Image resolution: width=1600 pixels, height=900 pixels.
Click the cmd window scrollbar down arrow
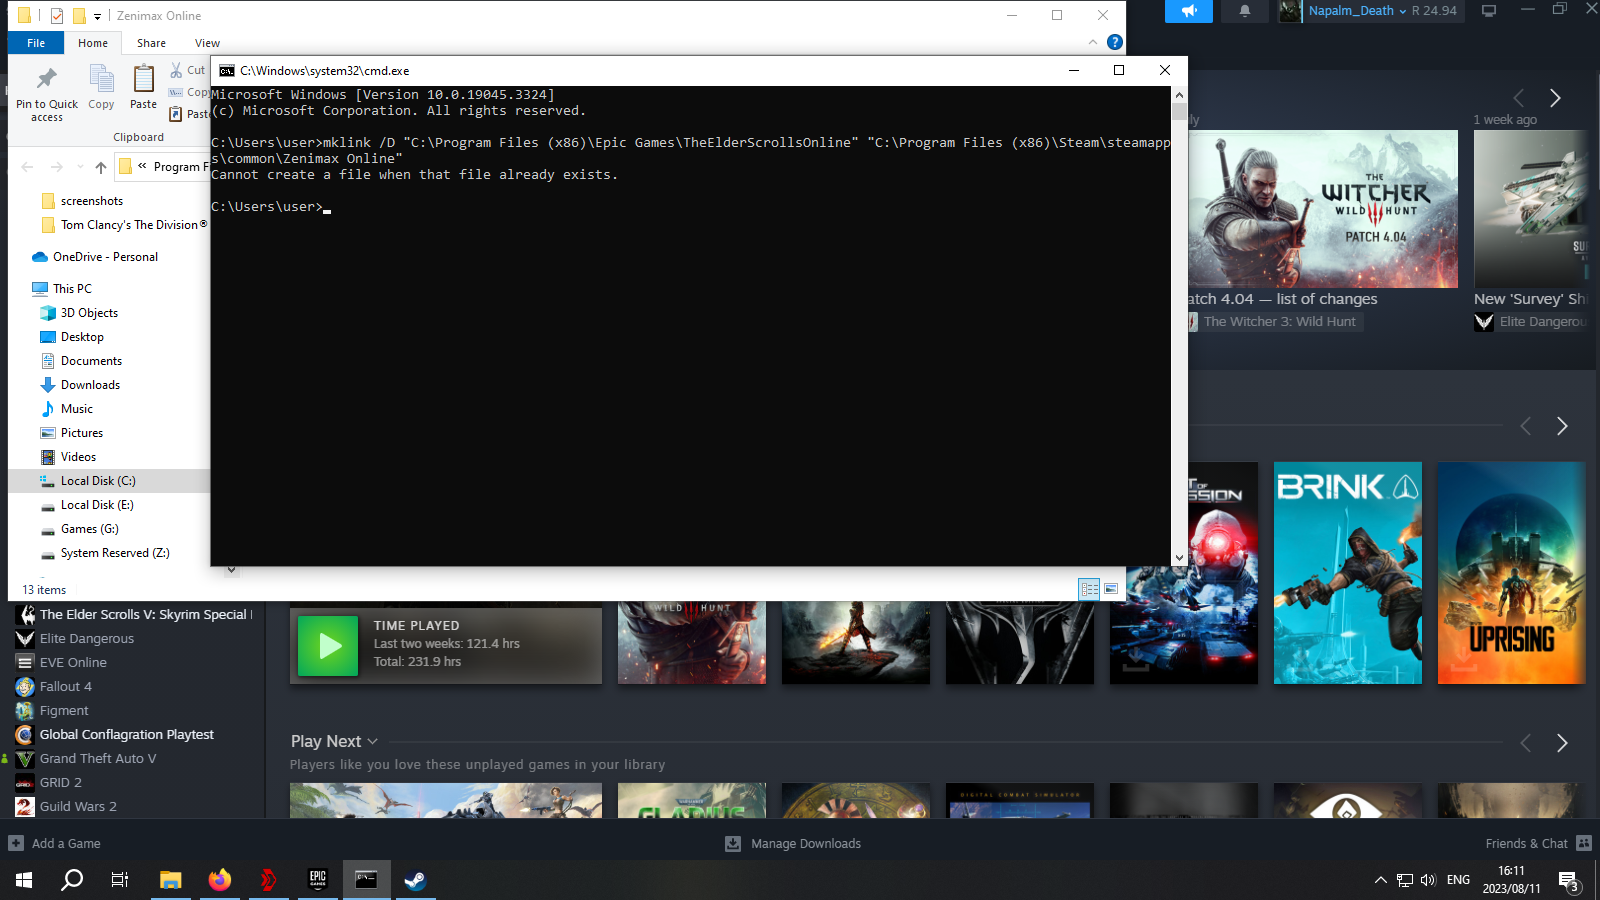1179,558
